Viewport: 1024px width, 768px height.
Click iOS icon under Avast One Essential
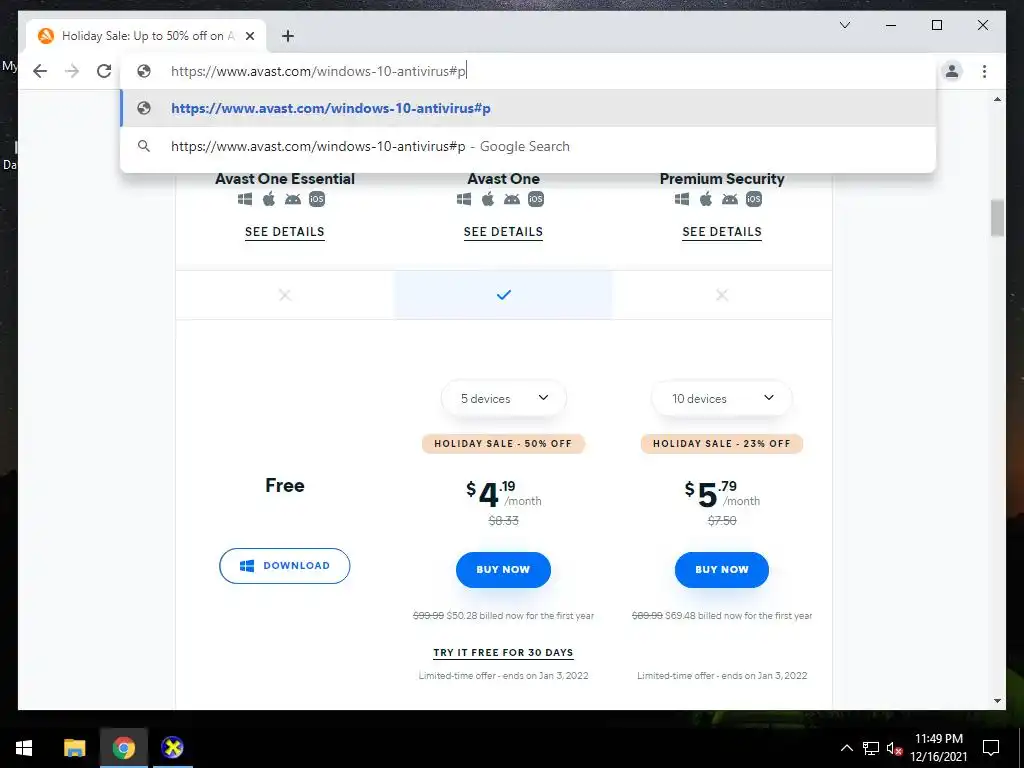[x=317, y=199]
